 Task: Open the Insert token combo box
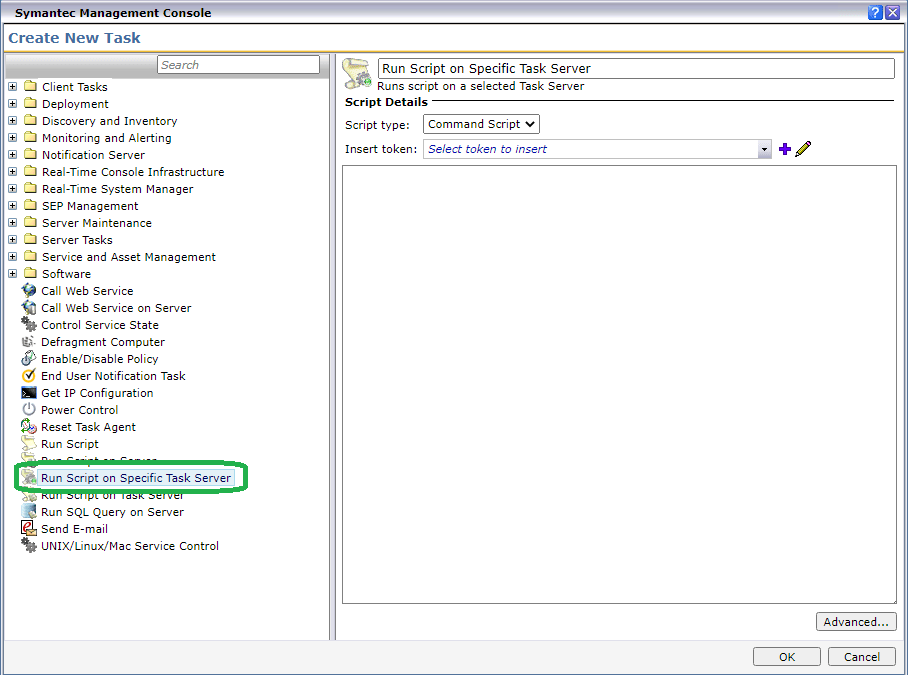click(597, 149)
